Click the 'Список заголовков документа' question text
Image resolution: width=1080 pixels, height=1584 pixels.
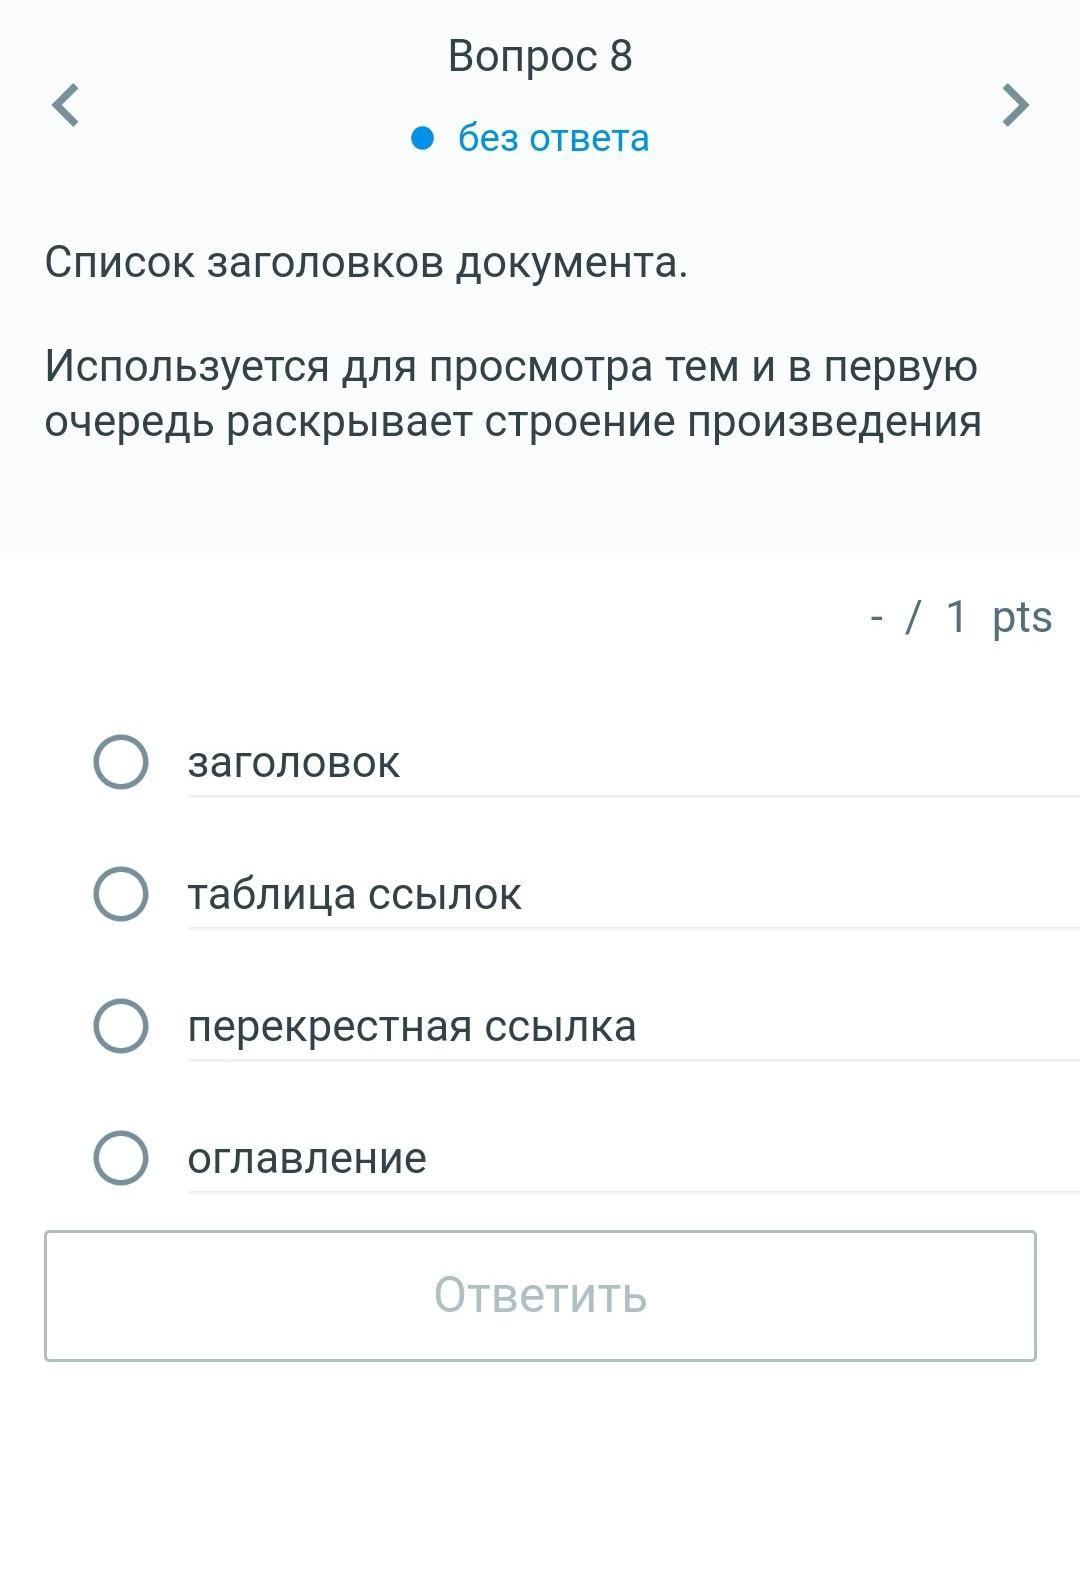tap(366, 263)
